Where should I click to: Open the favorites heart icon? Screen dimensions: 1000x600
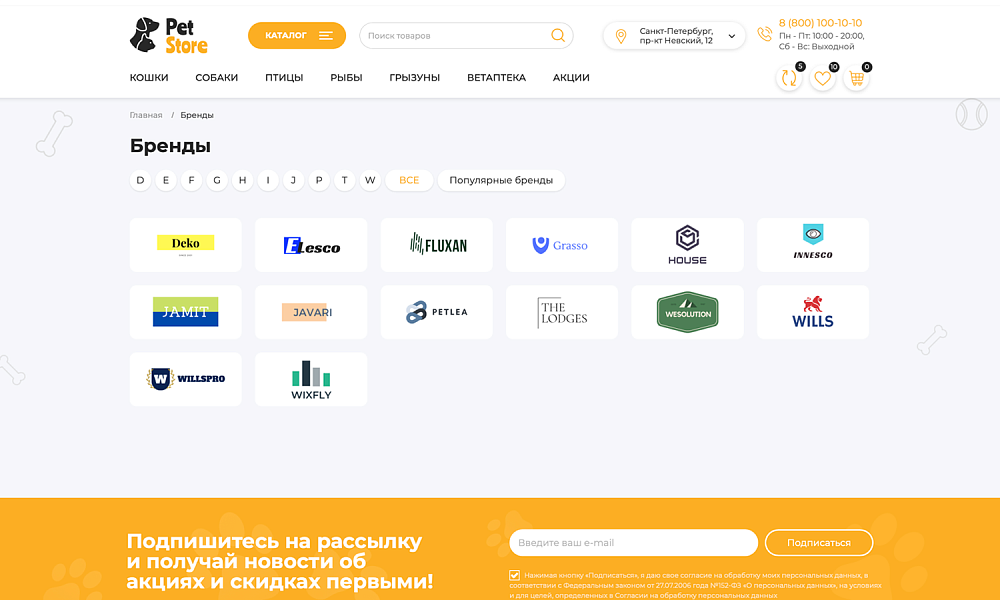pyautogui.click(x=822, y=77)
